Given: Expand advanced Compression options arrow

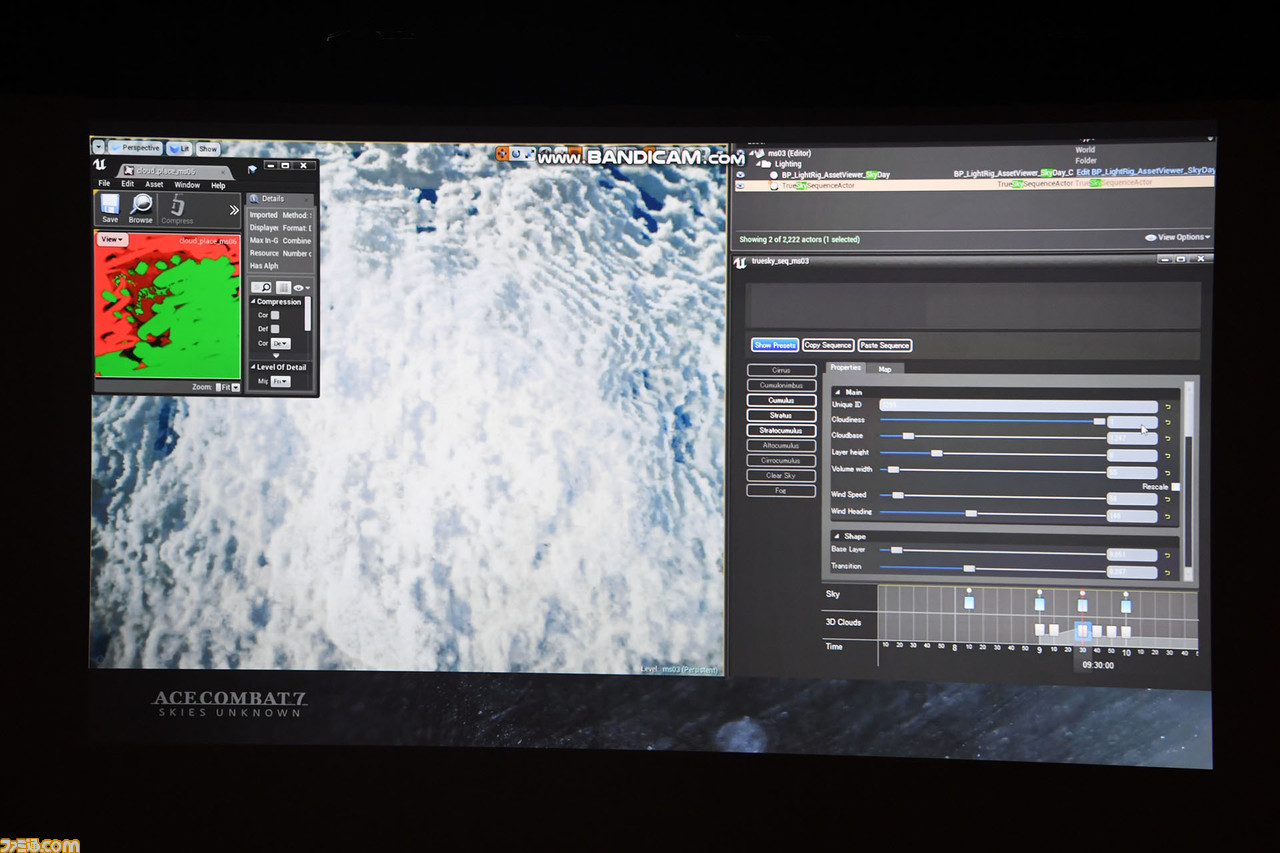Looking at the screenshot, I should 277,355.
